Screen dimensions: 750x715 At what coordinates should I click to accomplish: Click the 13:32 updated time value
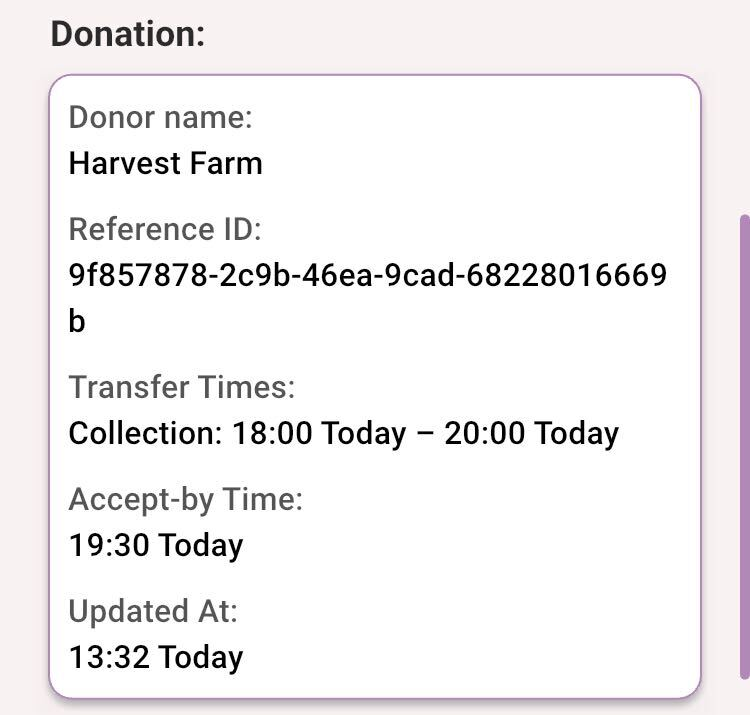109,657
